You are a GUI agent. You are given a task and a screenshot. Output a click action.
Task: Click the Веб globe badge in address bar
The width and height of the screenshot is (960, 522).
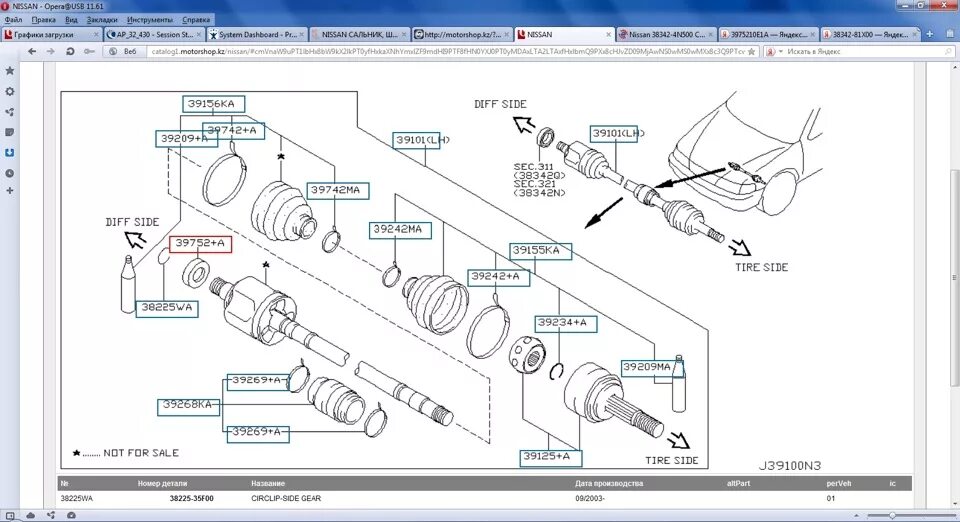coord(123,51)
